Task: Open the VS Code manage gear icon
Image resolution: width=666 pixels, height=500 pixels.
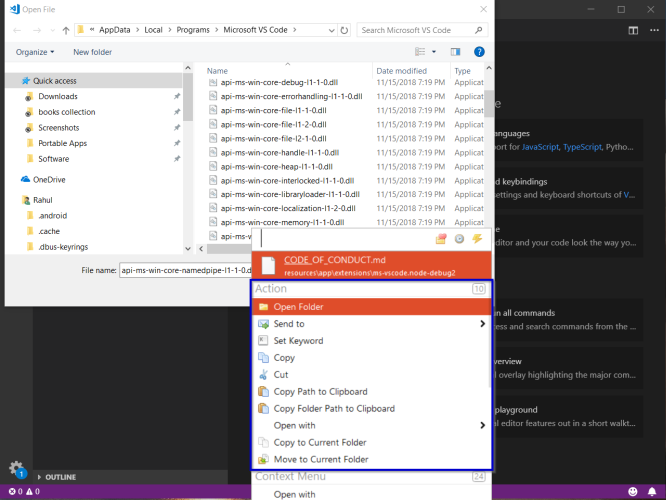Action: tap(16, 469)
